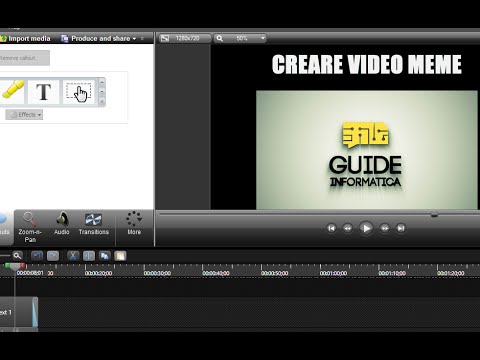Click timeline ruler at 00:00:50;00

pos(275,273)
